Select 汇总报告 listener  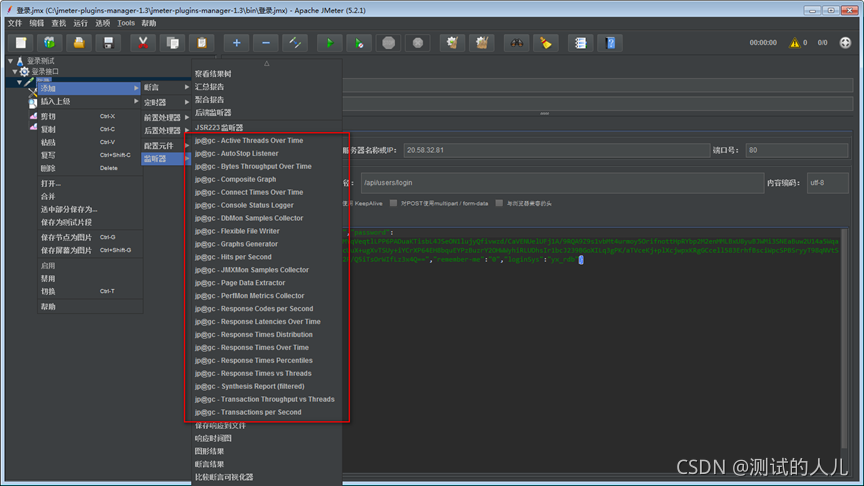point(267,87)
